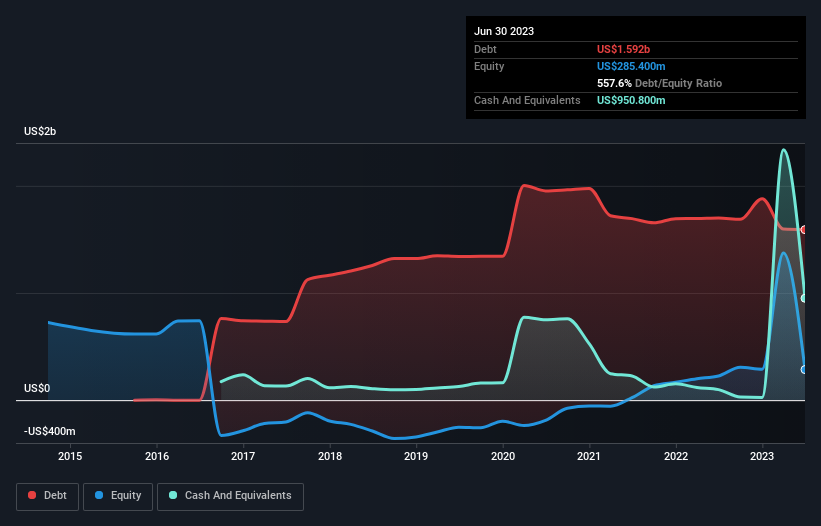The width and height of the screenshot is (821, 526).
Task: Toggle the Debt legend button
Action: point(48,496)
